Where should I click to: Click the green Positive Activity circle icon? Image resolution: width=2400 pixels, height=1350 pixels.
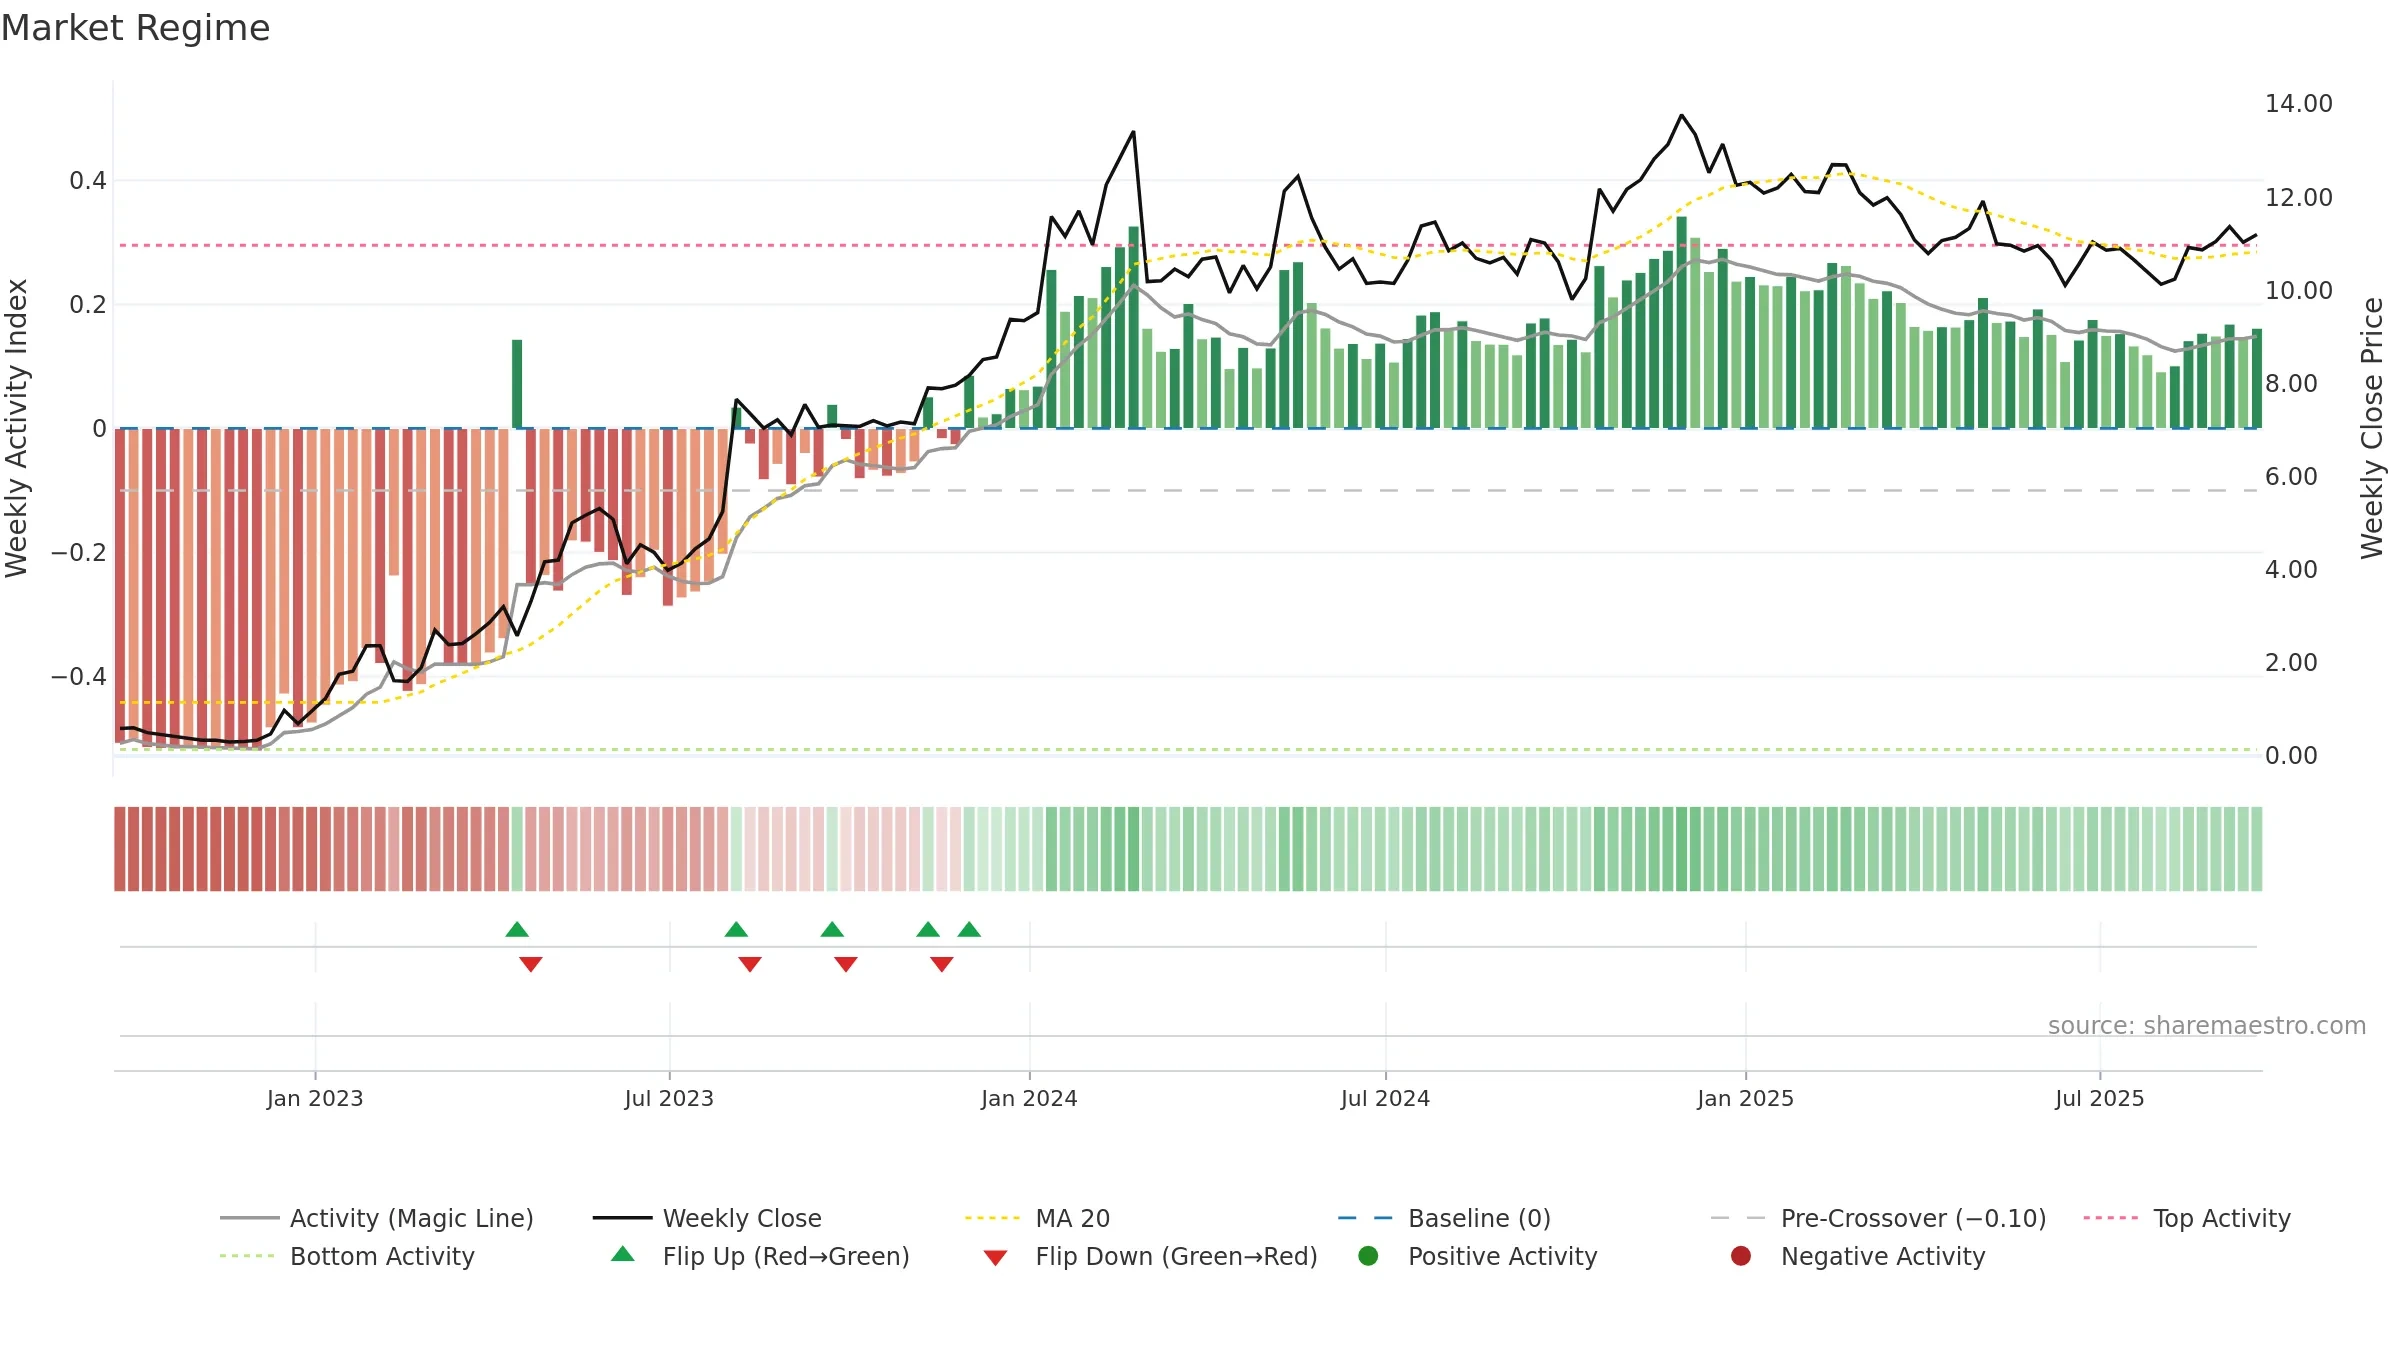(1368, 1256)
